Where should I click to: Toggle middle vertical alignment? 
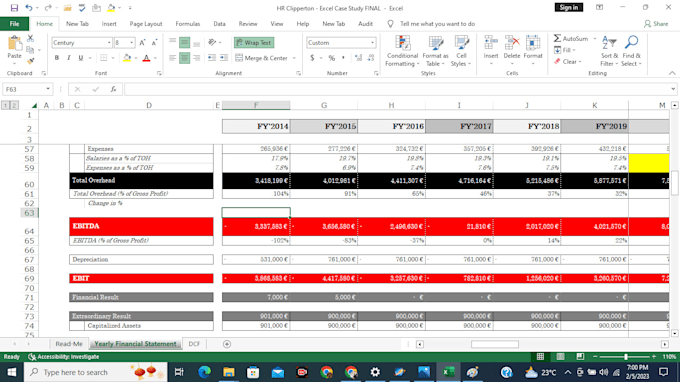pyautogui.click(x=184, y=42)
